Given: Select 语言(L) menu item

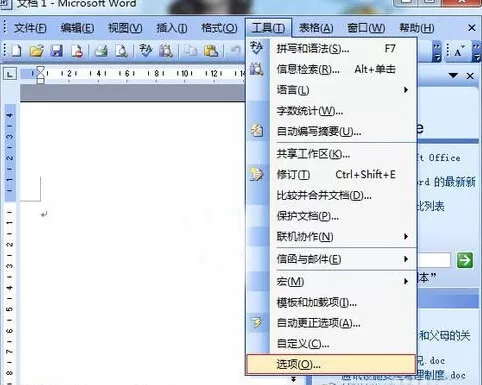Looking at the screenshot, I should (x=331, y=90).
